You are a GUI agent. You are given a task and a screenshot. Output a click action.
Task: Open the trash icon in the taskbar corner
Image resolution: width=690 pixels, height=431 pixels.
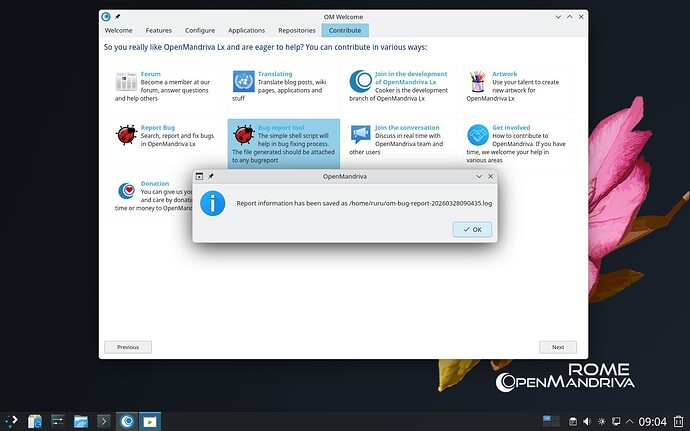(x=678, y=422)
